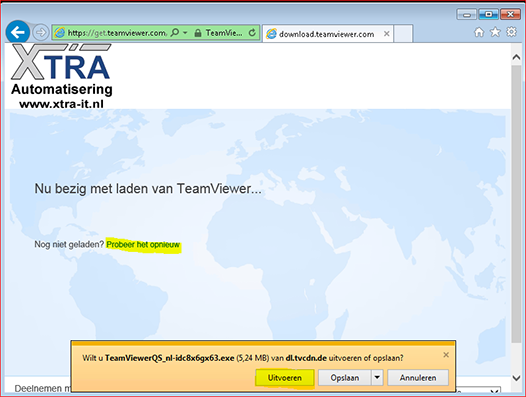The width and height of the screenshot is (526, 397).
Task: Click the vertical scrollbar thumb
Action: [517, 204]
